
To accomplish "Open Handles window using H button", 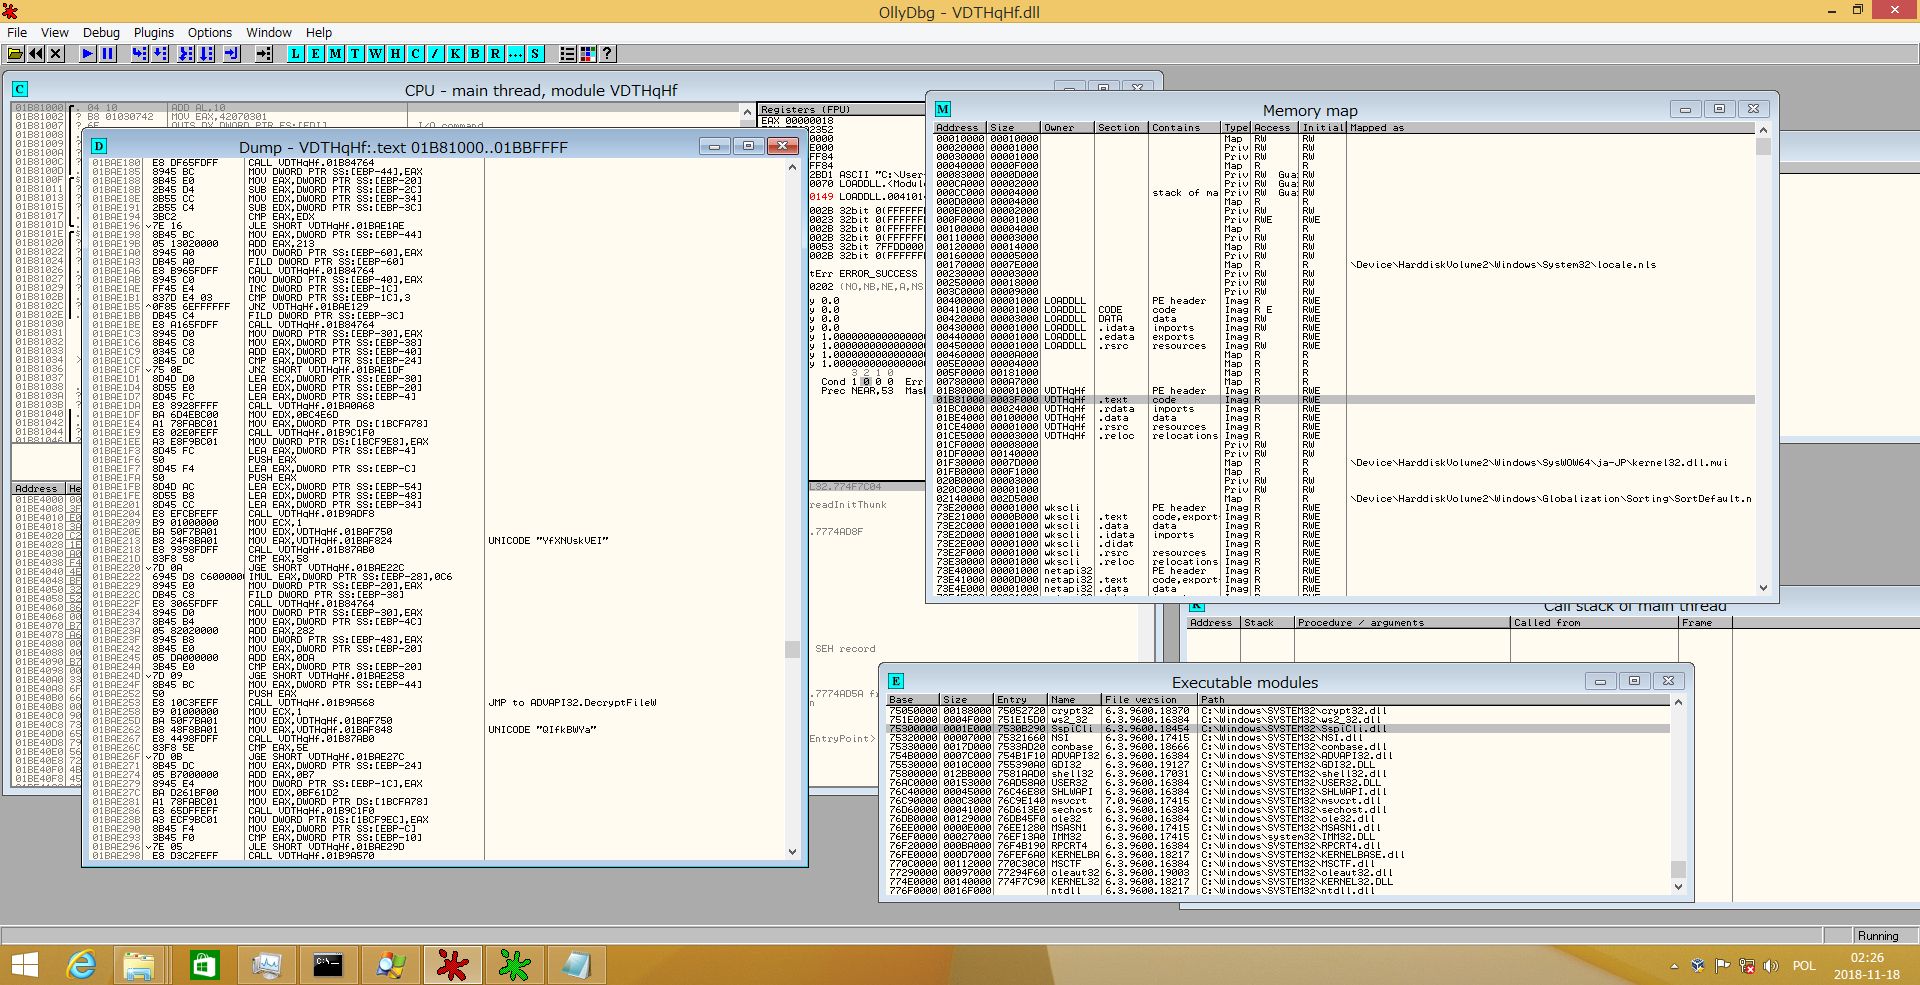I will point(396,54).
